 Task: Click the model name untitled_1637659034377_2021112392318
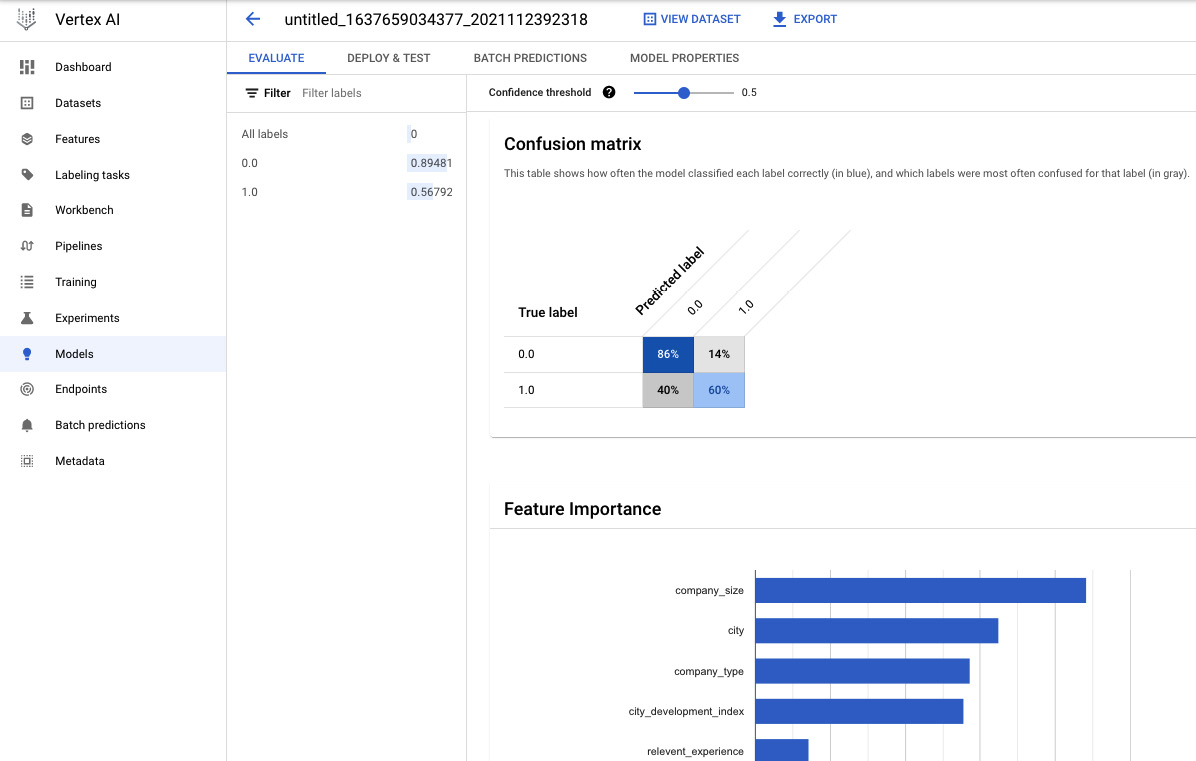click(x=436, y=20)
